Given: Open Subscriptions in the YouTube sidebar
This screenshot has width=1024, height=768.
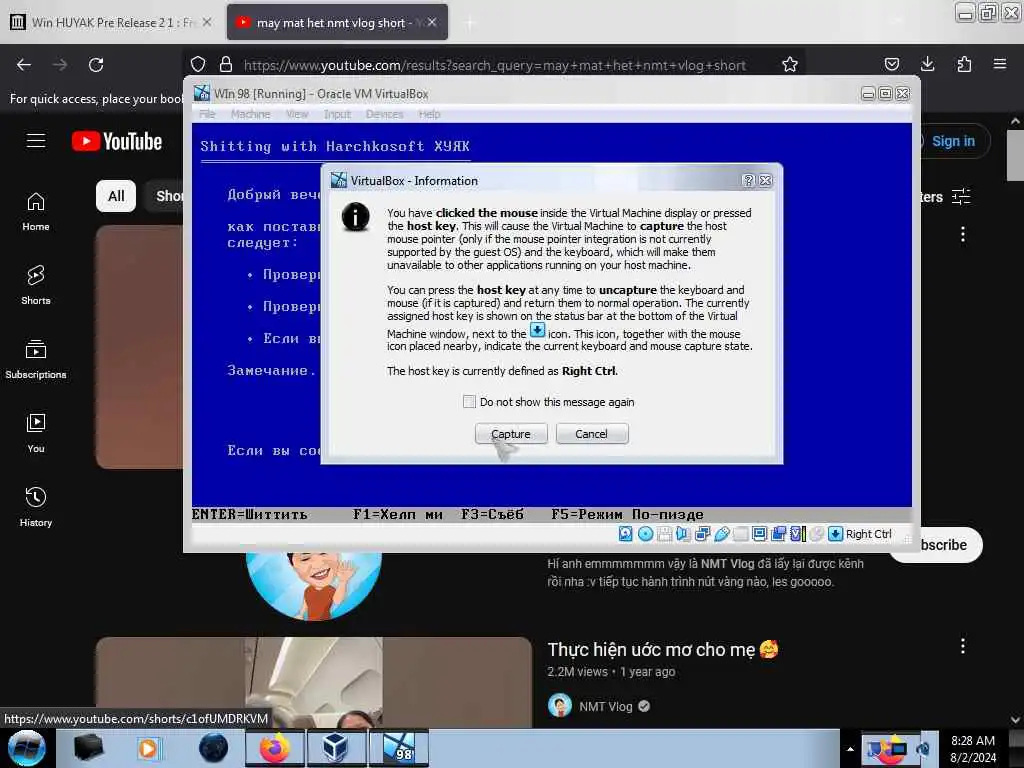Looking at the screenshot, I should click(36, 360).
